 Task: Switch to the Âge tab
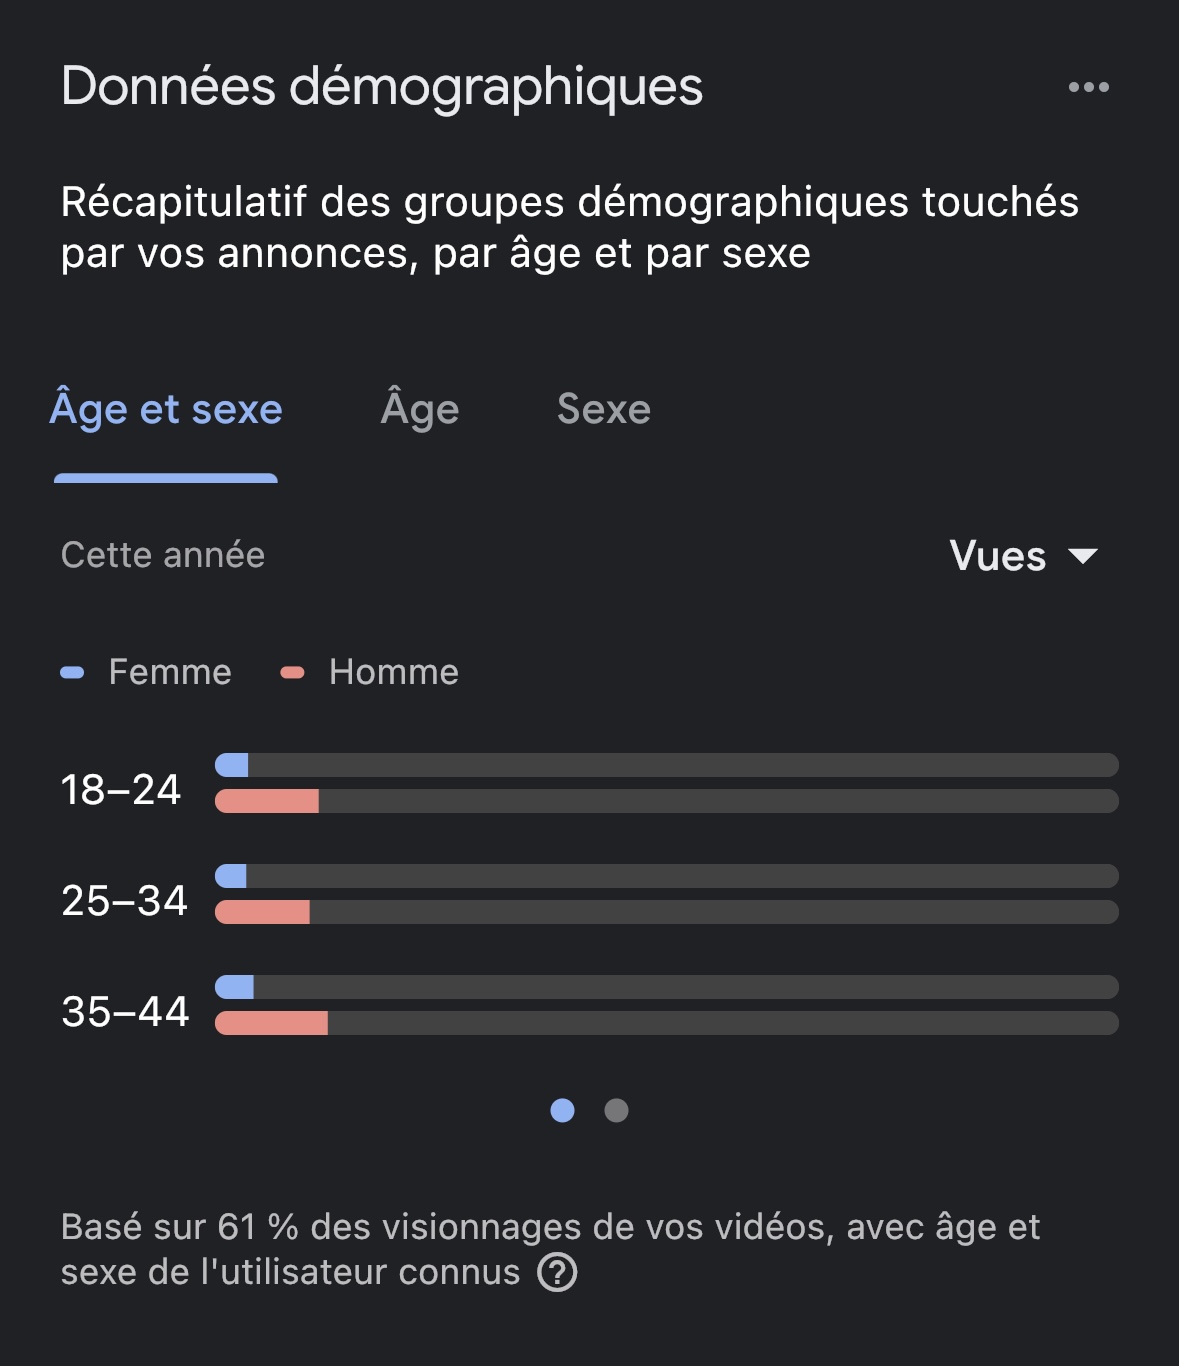[x=420, y=409]
